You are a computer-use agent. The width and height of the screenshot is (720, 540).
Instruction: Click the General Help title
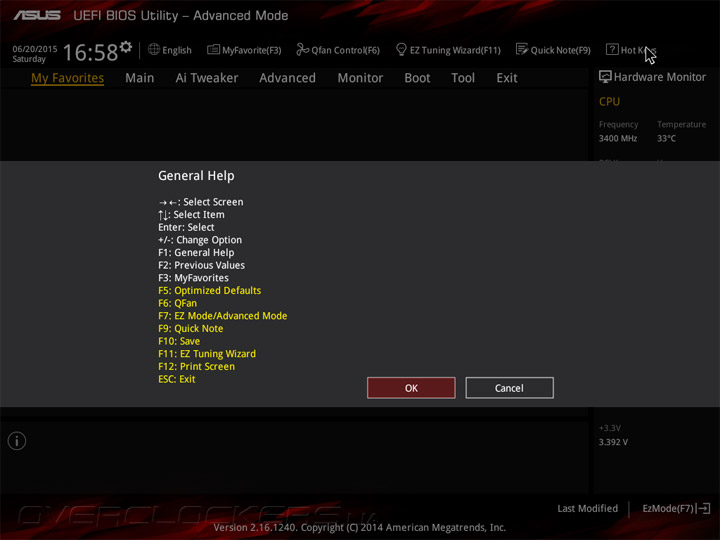[196, 176]
